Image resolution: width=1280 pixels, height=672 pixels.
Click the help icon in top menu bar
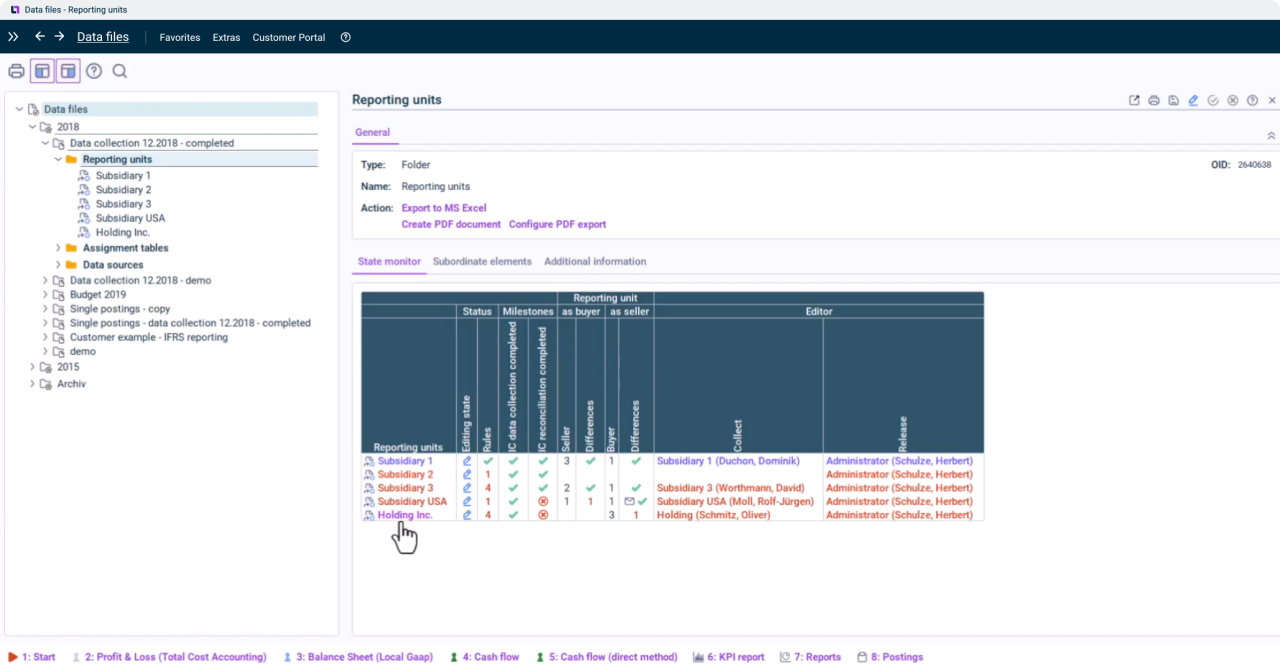coord(346,37)
